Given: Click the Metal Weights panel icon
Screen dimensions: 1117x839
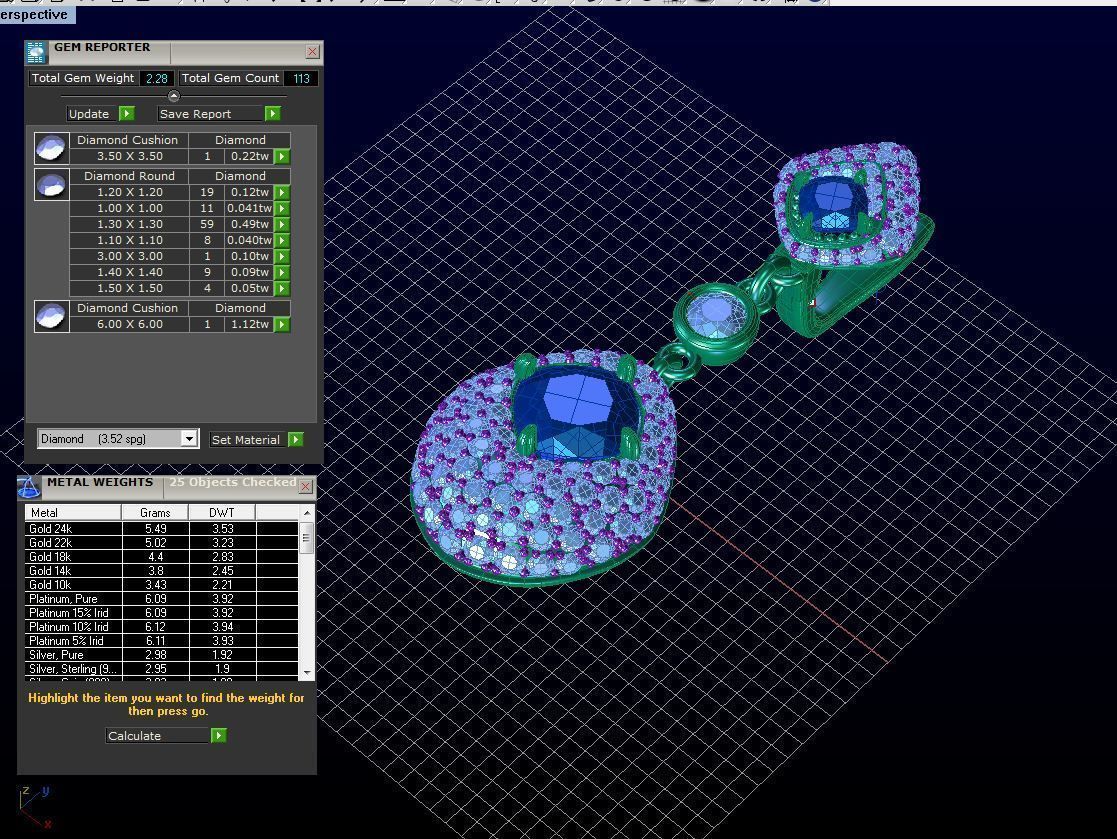Looking at the screenshot, I should [x=28, y=487].
